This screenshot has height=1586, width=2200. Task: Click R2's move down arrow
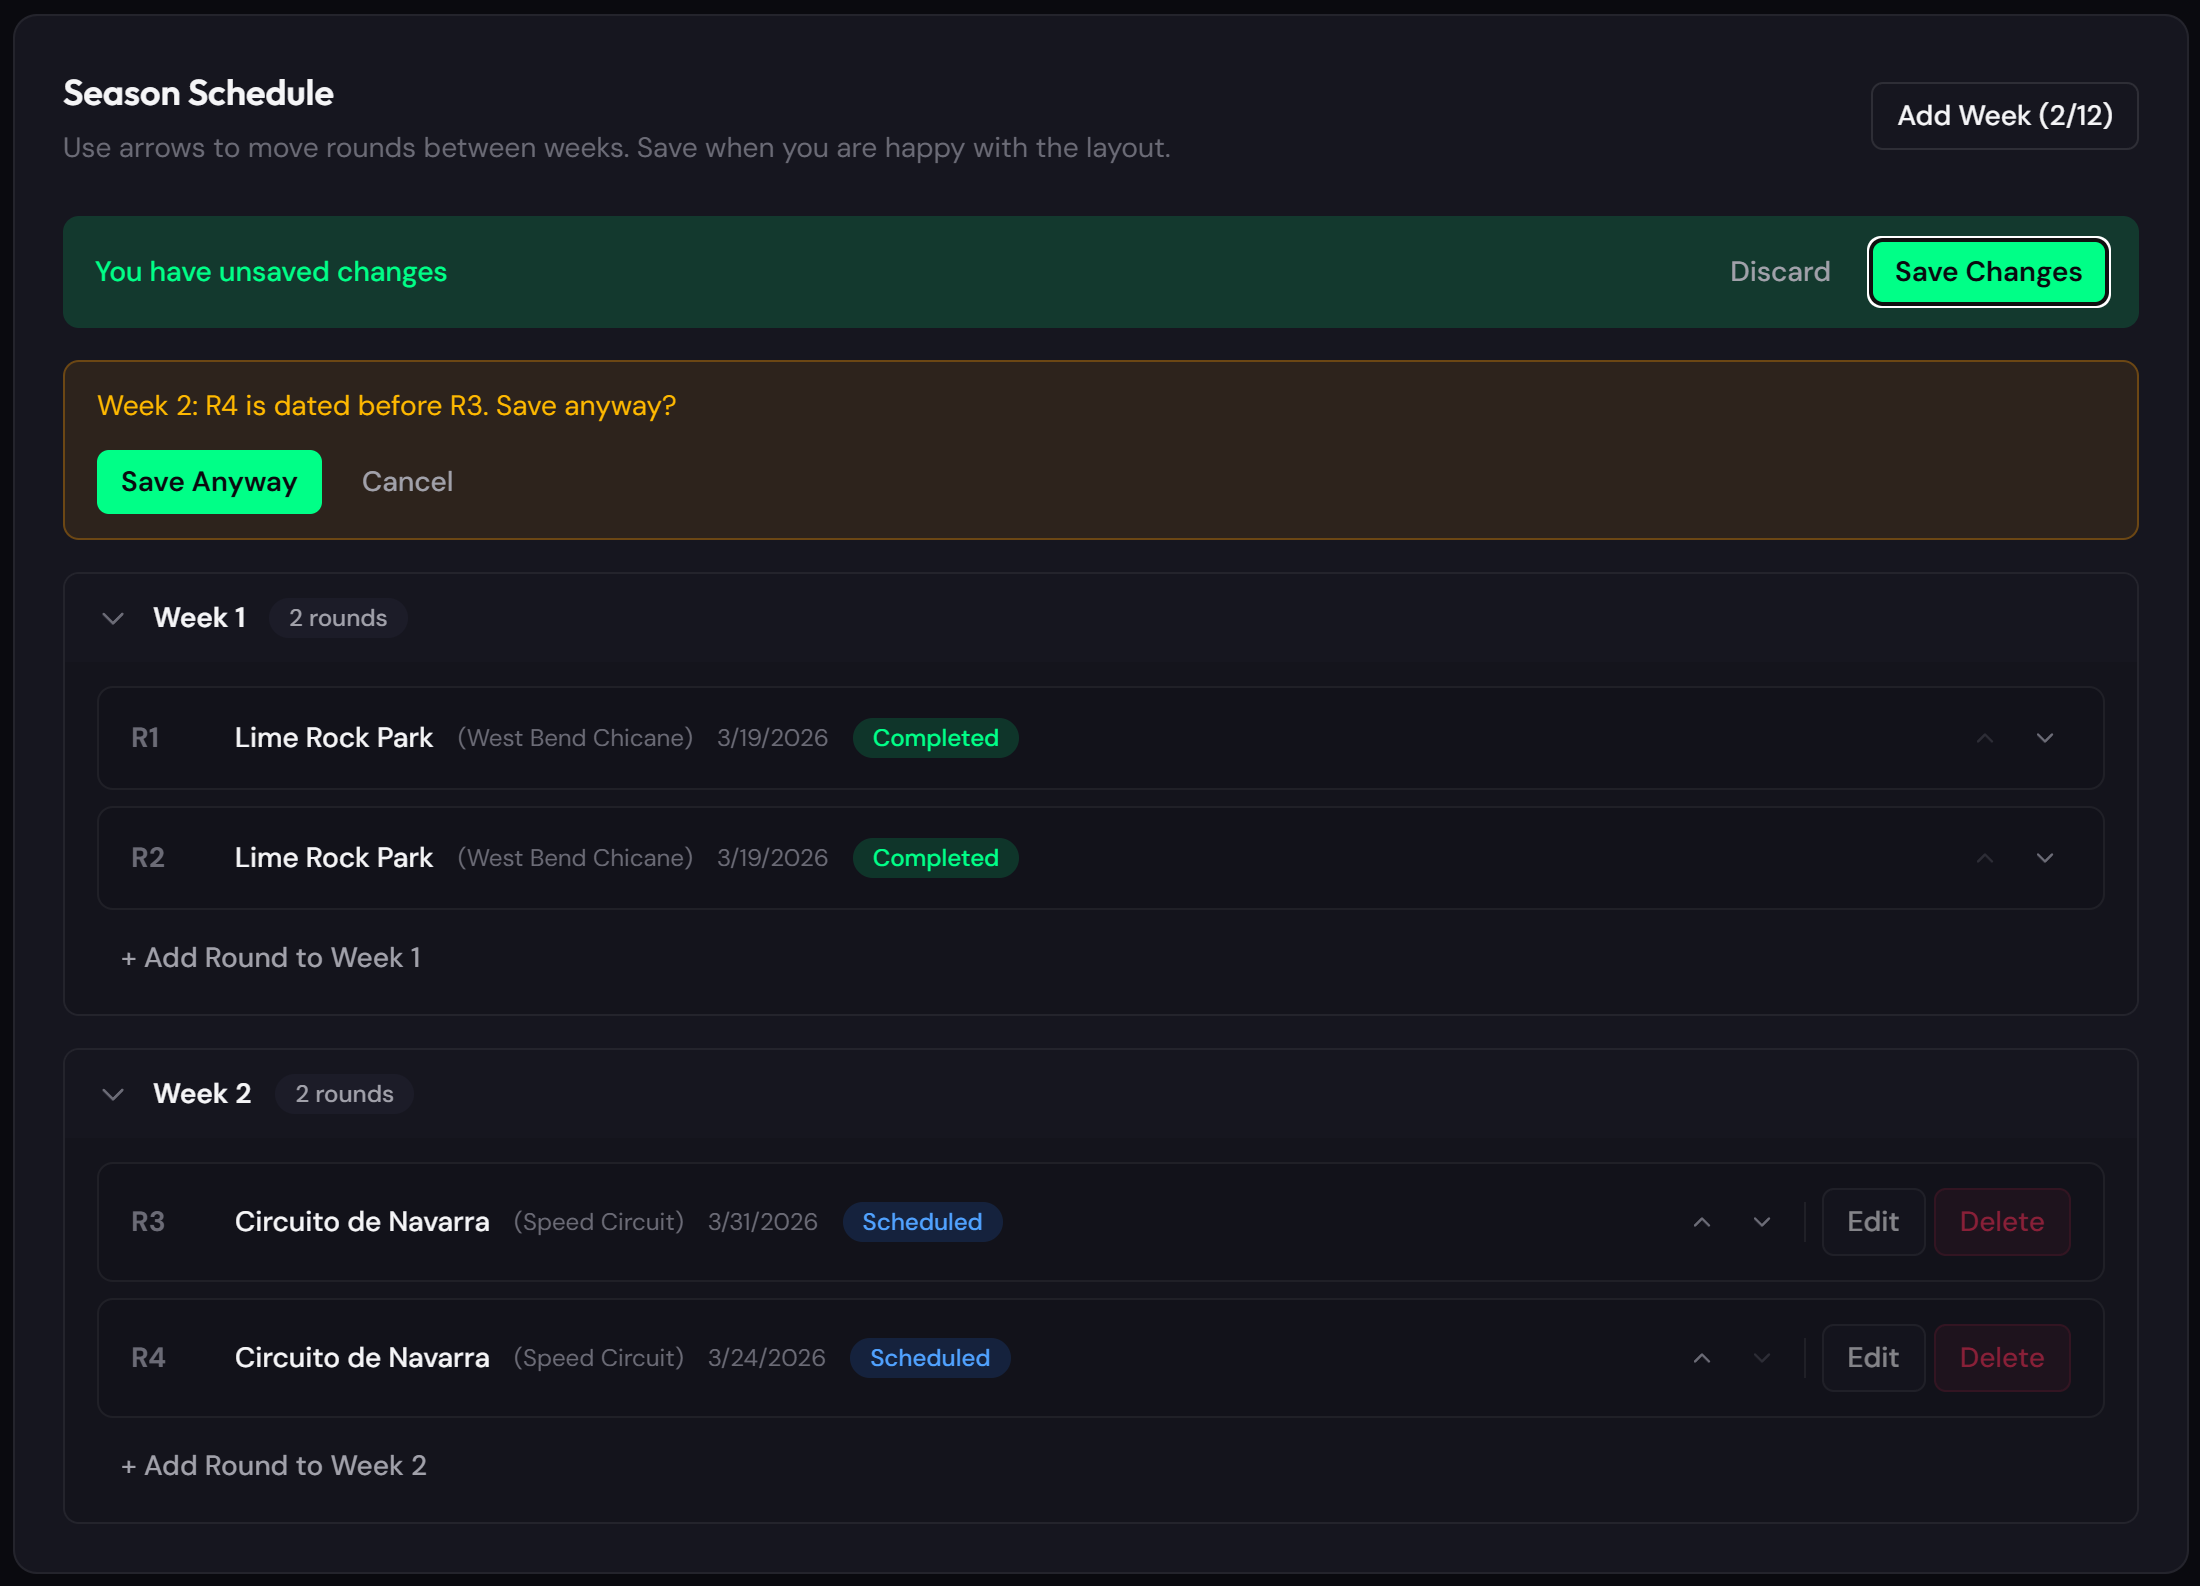(x=2045, y=858)
